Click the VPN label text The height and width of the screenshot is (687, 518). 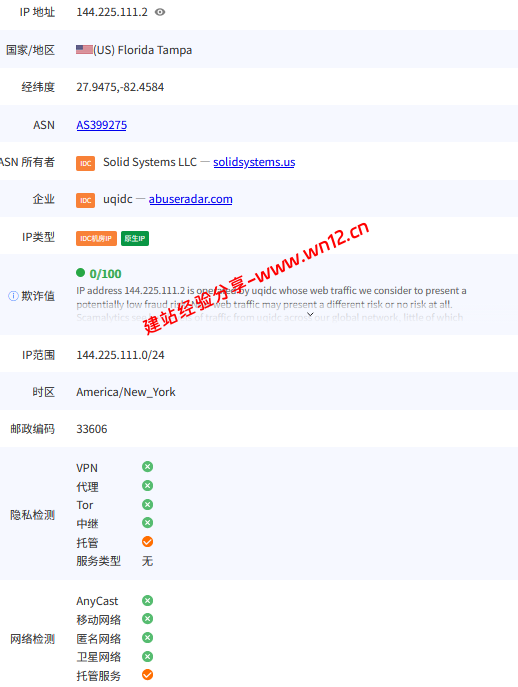click(x=87, y=468)
